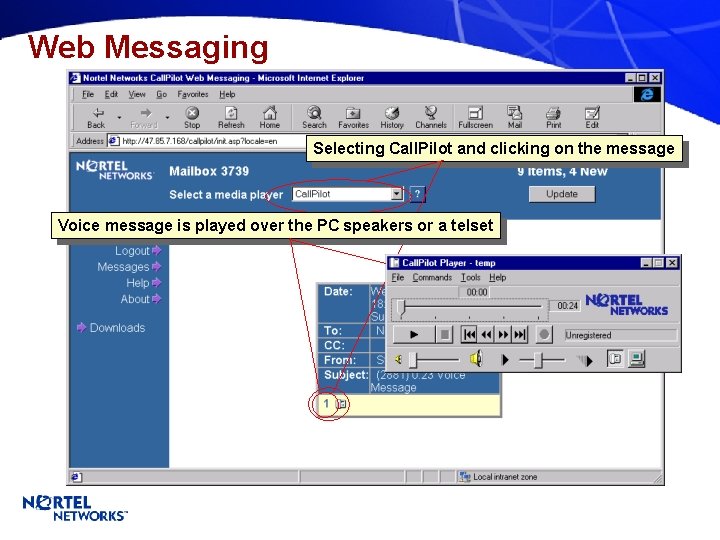This screenshot has height=540, width=720.
Task: Expand the media player dropdown showing CallPilot
Action: pos(397,194)
